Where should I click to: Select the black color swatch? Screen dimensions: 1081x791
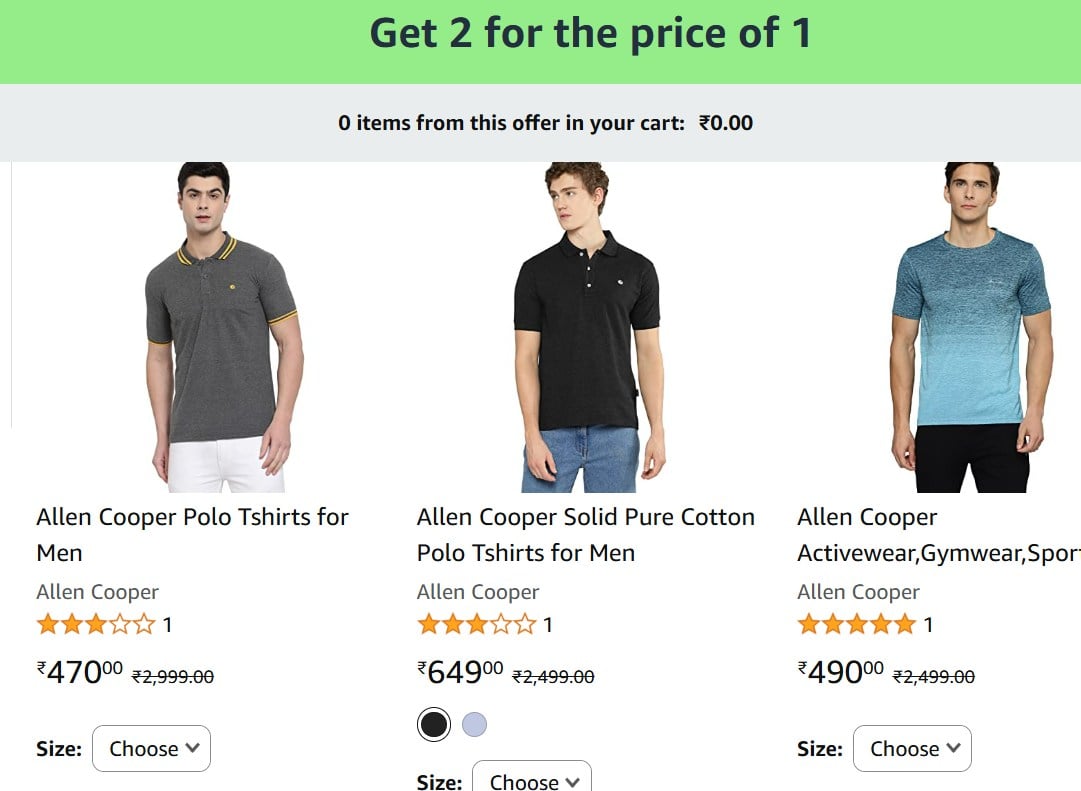(x=434, y=724)
